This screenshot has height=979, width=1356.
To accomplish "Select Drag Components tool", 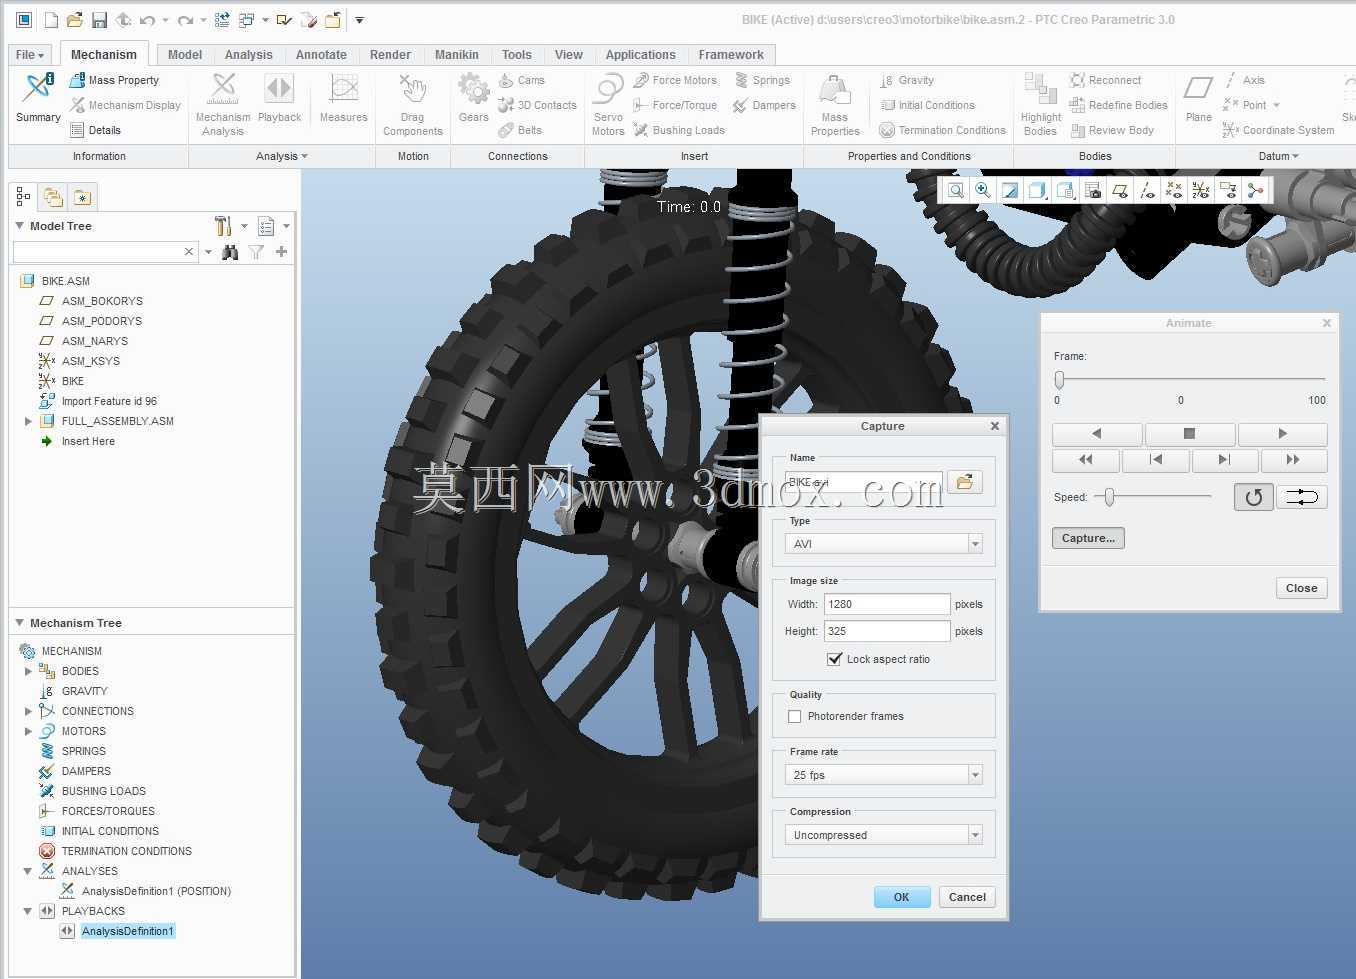I will pos(412,104).
